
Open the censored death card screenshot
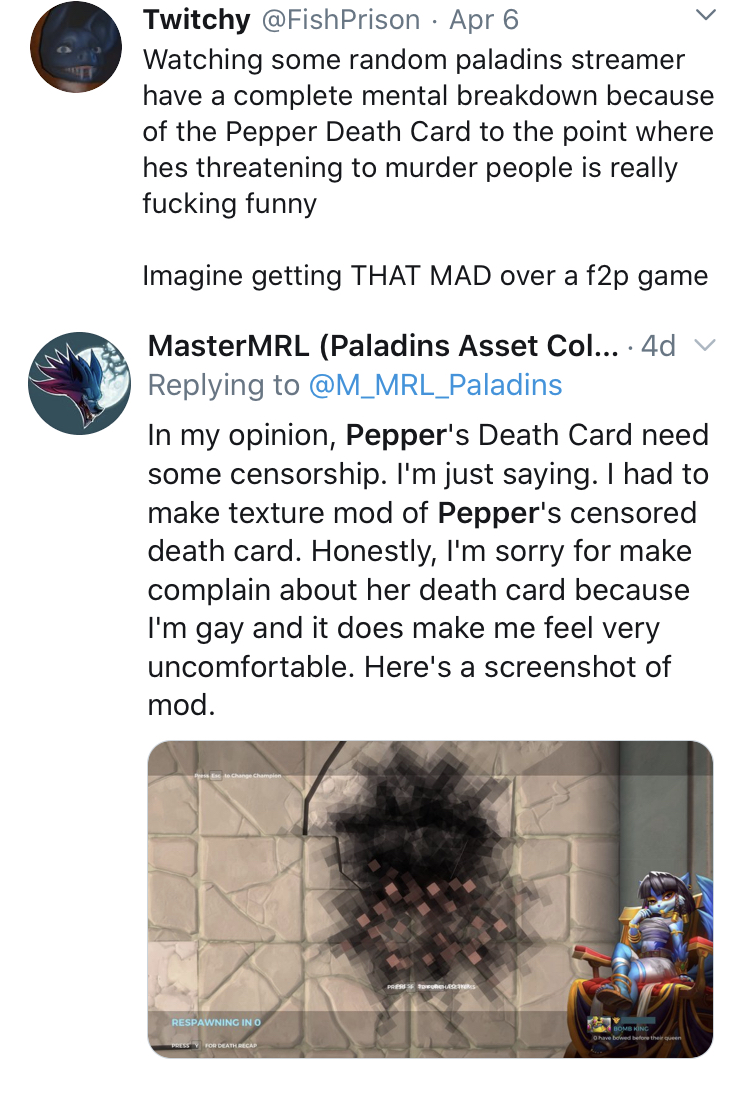coord(430,899)
